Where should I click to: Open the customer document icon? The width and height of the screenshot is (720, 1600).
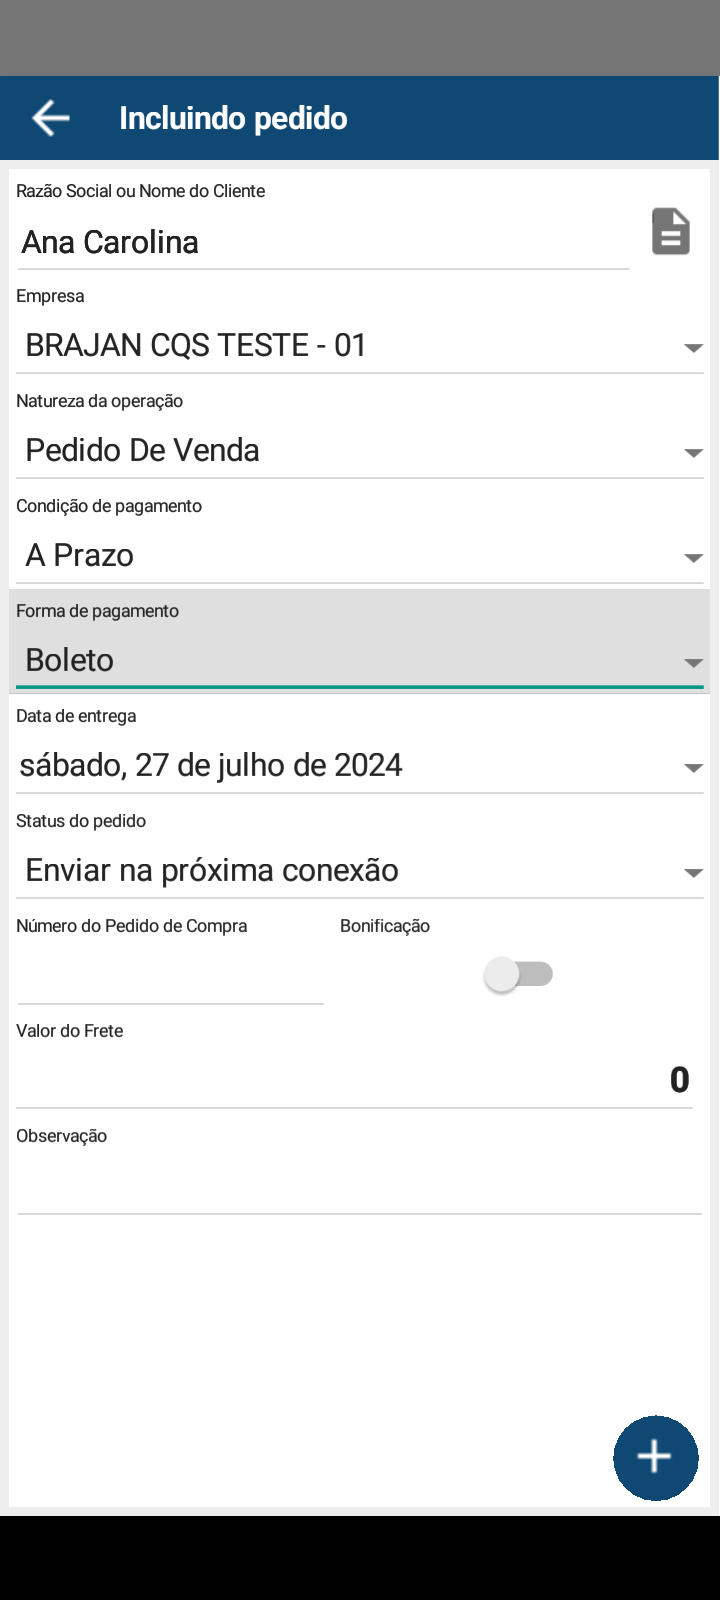click(671, 232)
